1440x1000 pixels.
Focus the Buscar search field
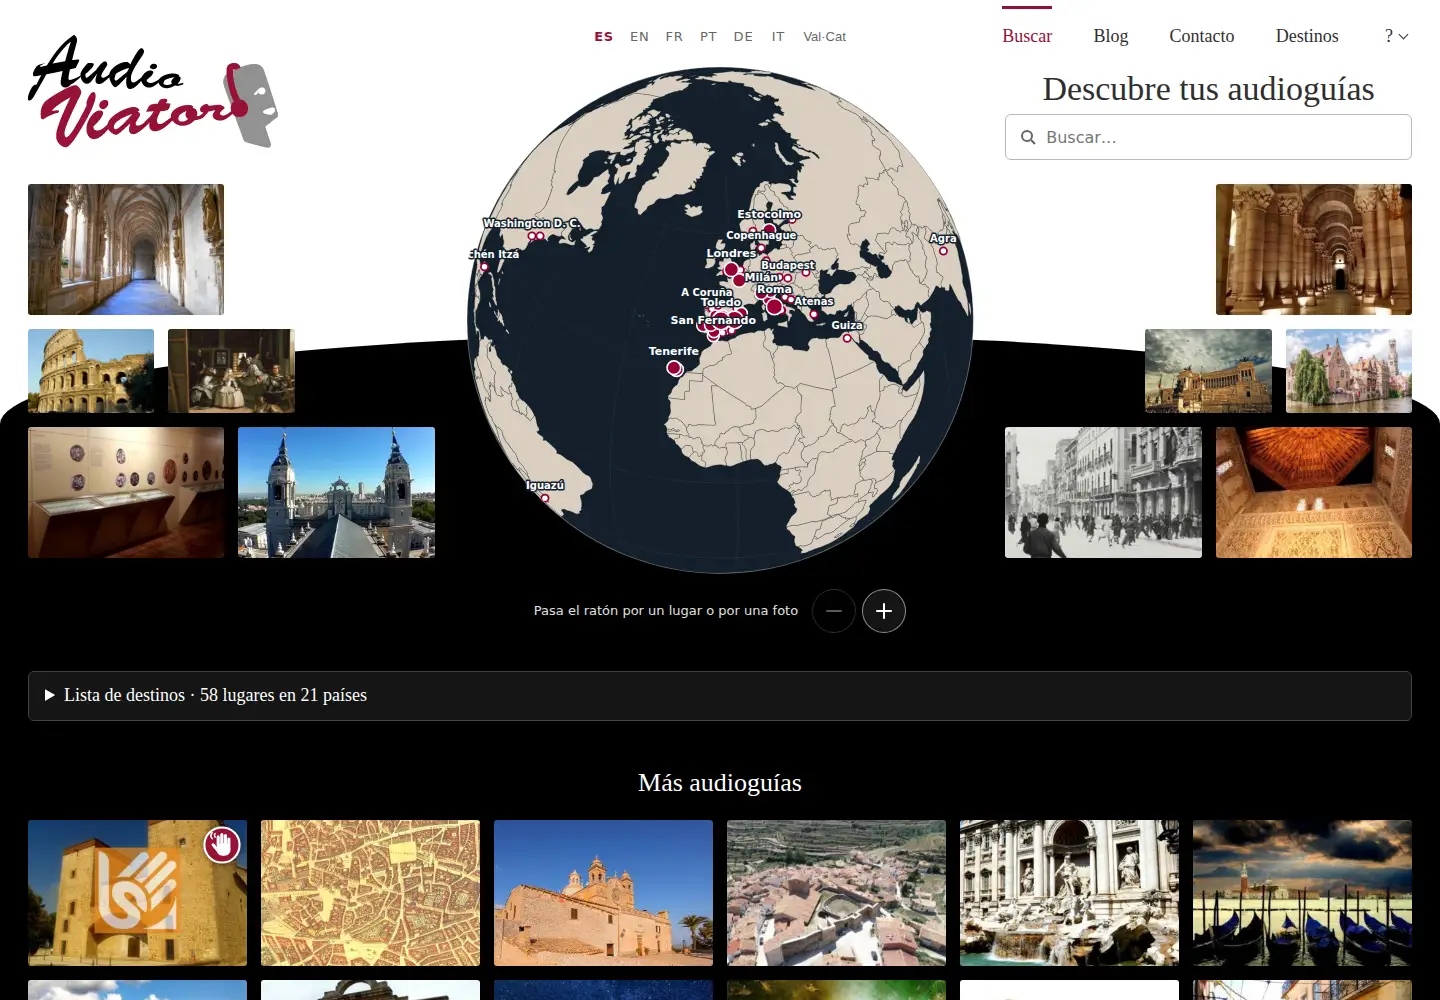1208,137
